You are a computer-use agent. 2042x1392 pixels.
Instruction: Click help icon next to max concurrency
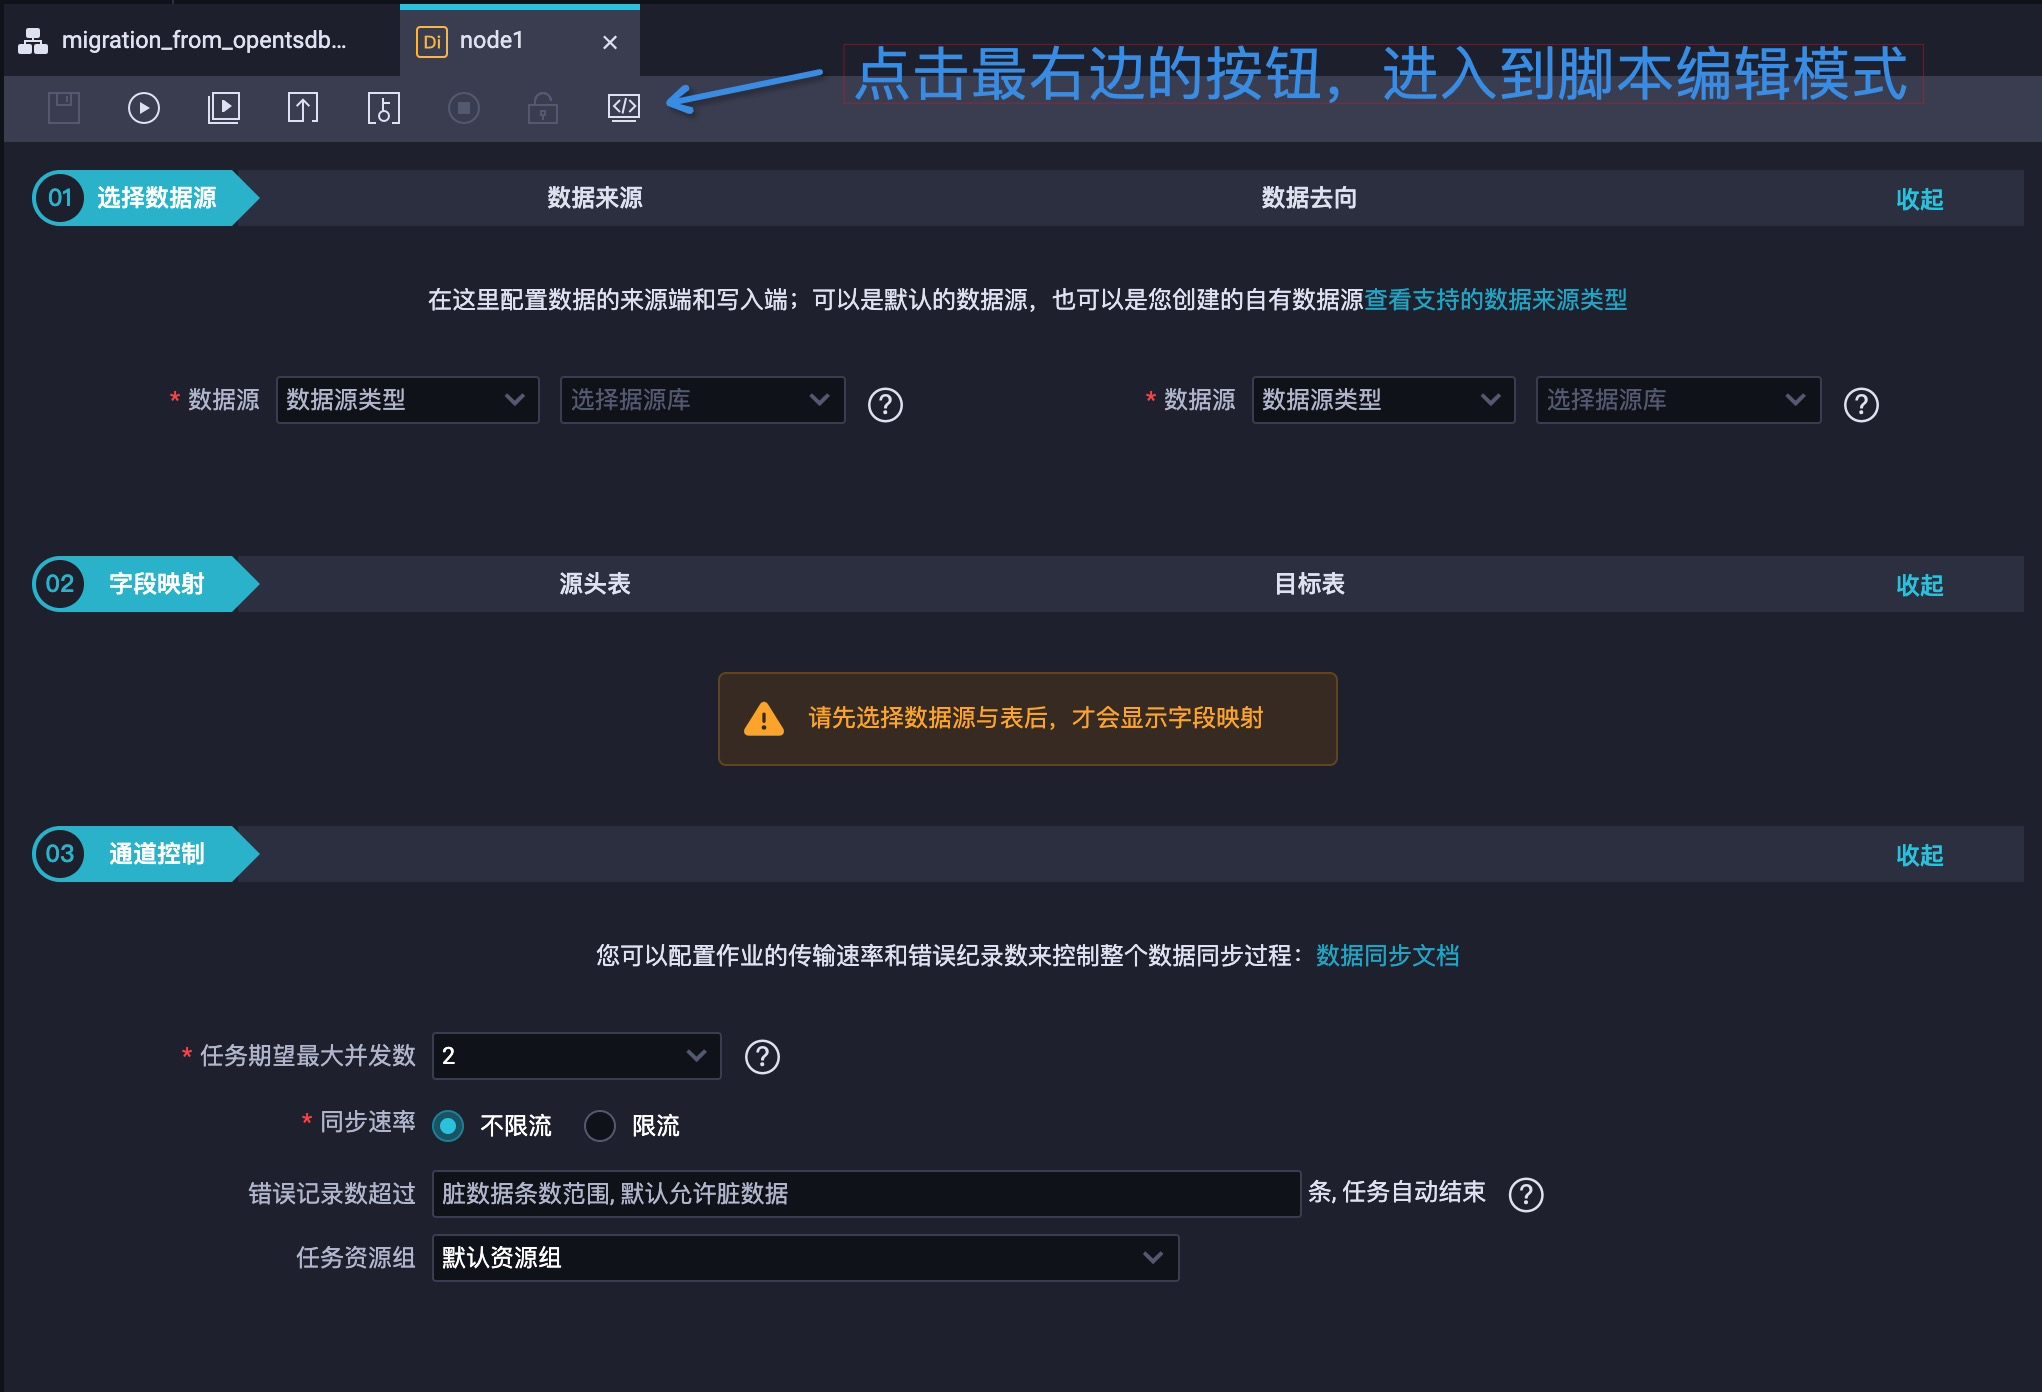click(x=762, y=1057)
